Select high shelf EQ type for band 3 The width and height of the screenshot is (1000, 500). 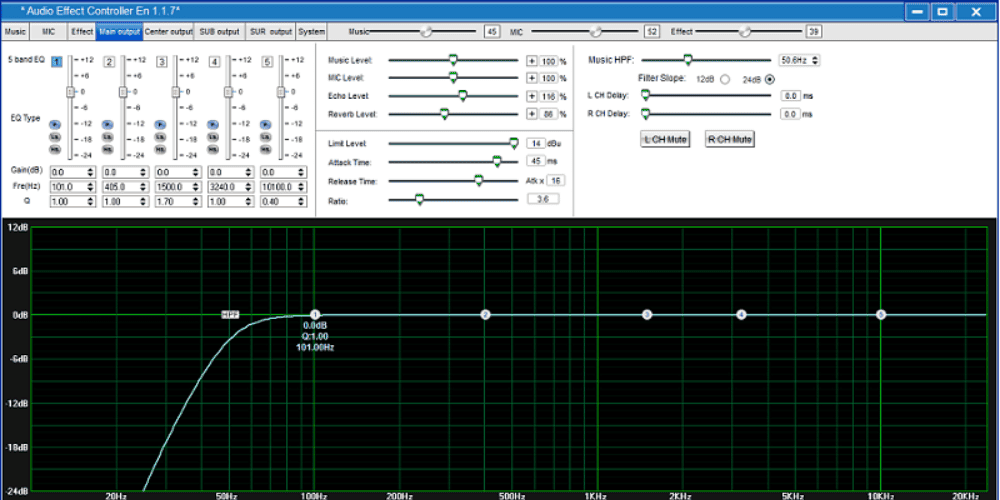point(161,149)
